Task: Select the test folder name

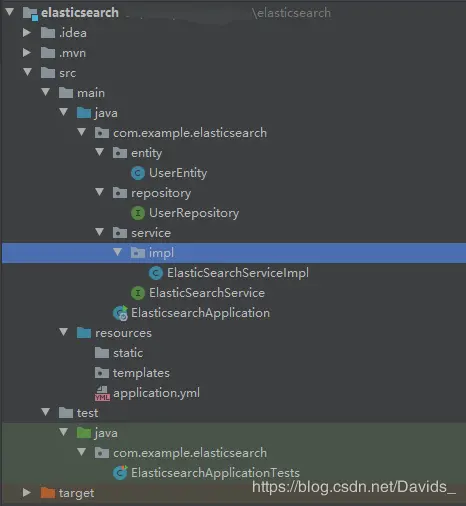Action: click(x=88, y=413)
